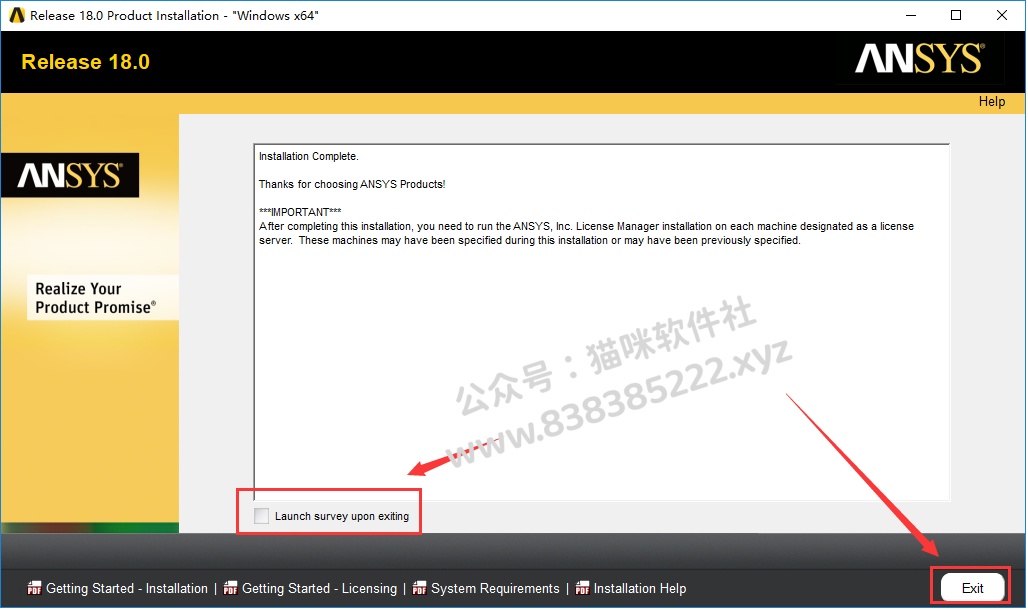Open the Help menu

tap(991, 102)
